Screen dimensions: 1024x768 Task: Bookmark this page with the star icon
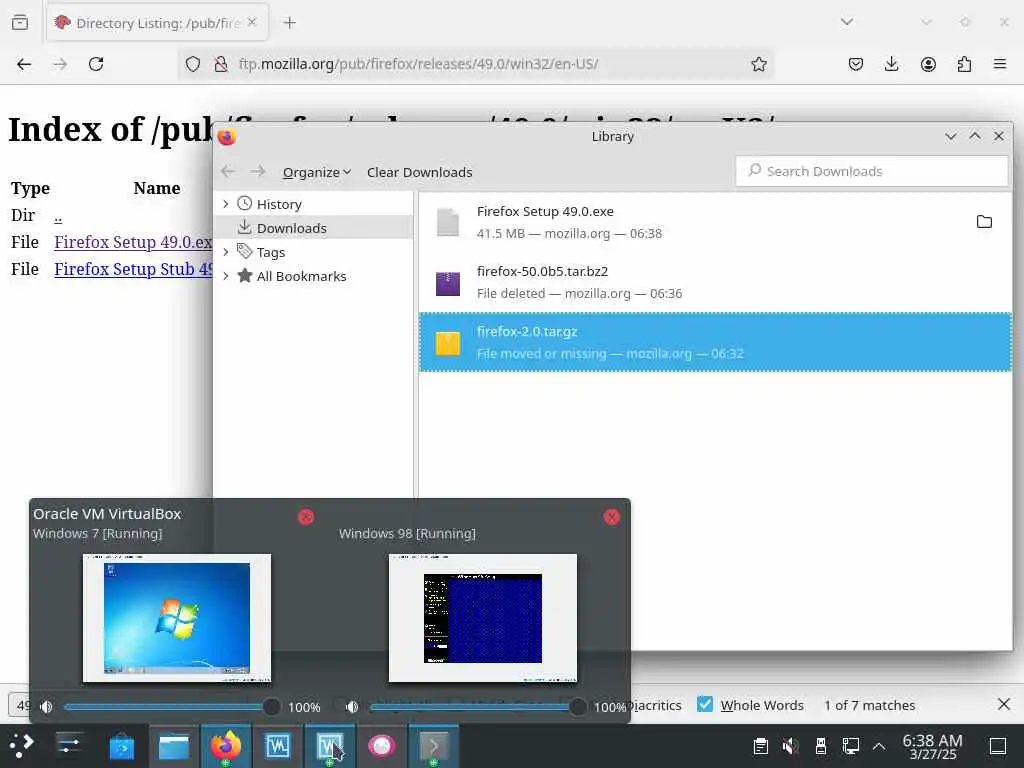758,64
